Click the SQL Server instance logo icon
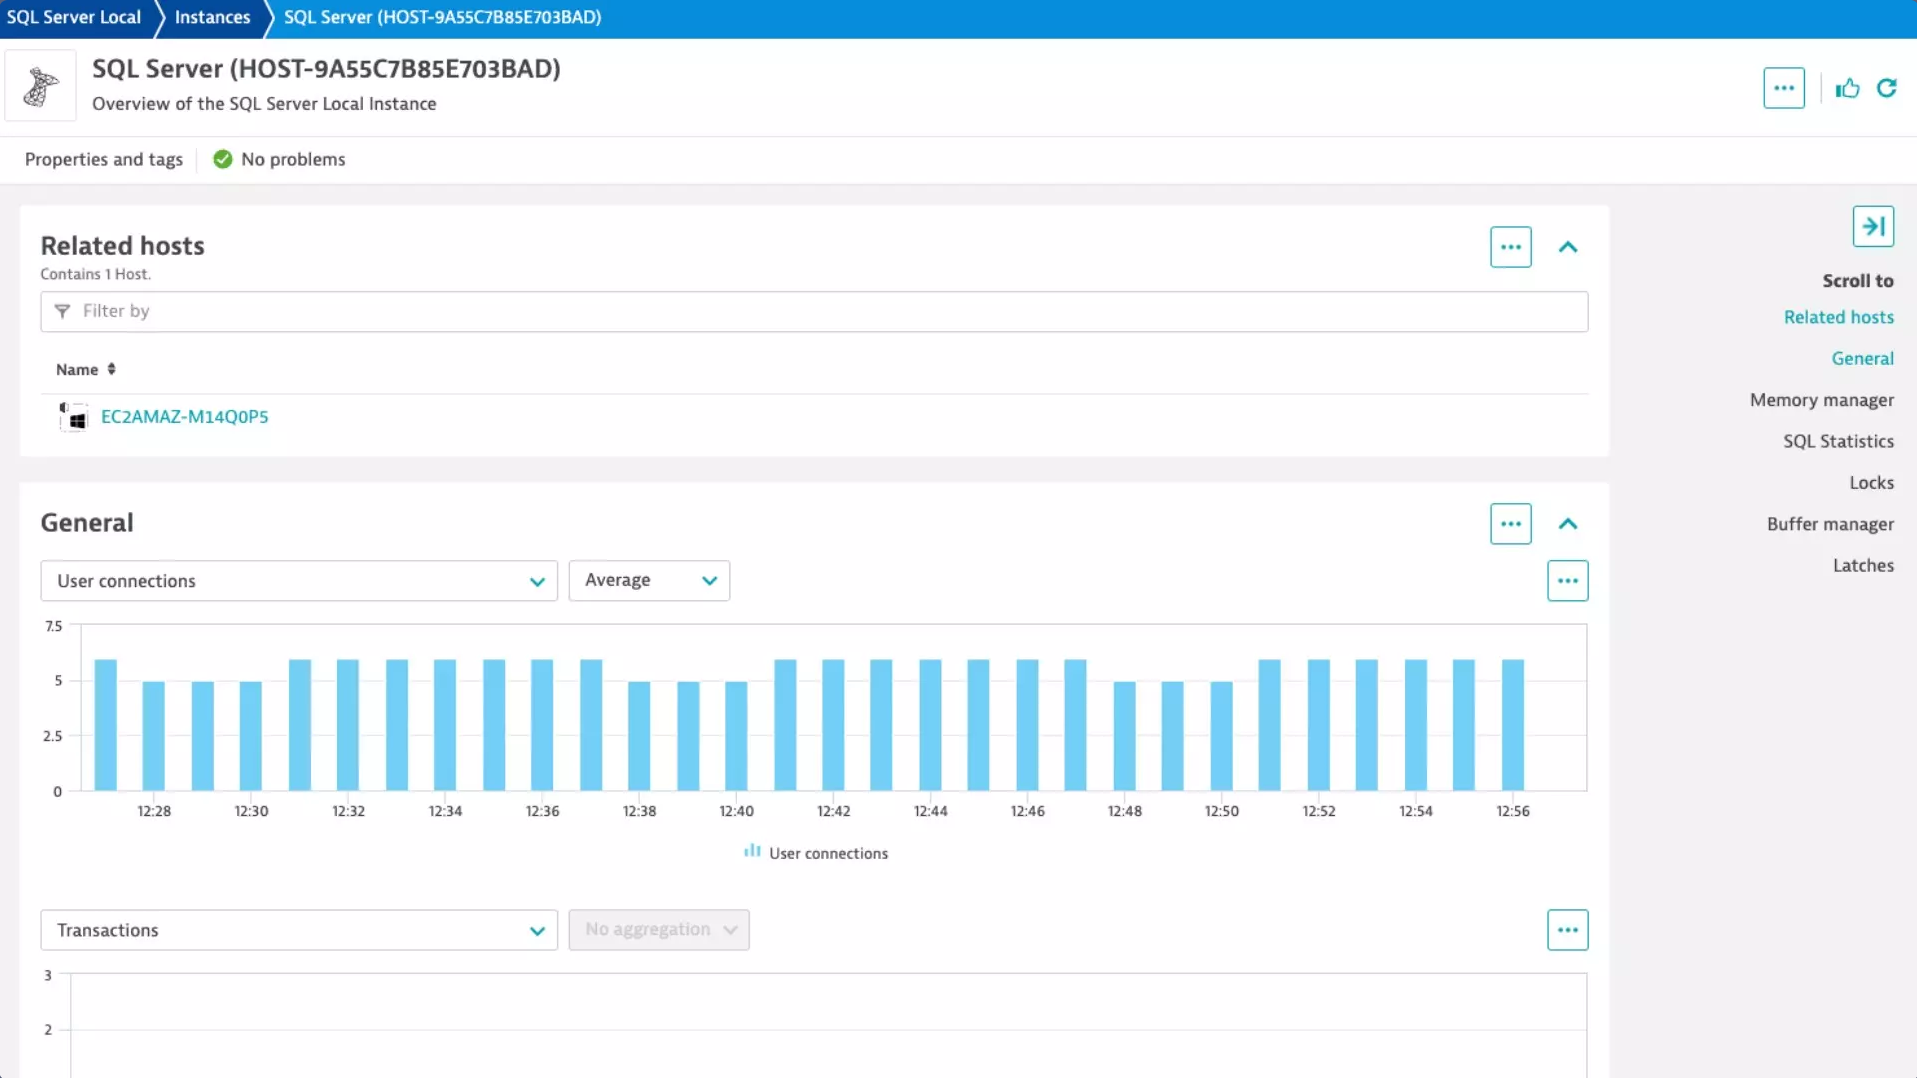The width and height of the screenshot is (1917, 1078). tap(40, 86)
